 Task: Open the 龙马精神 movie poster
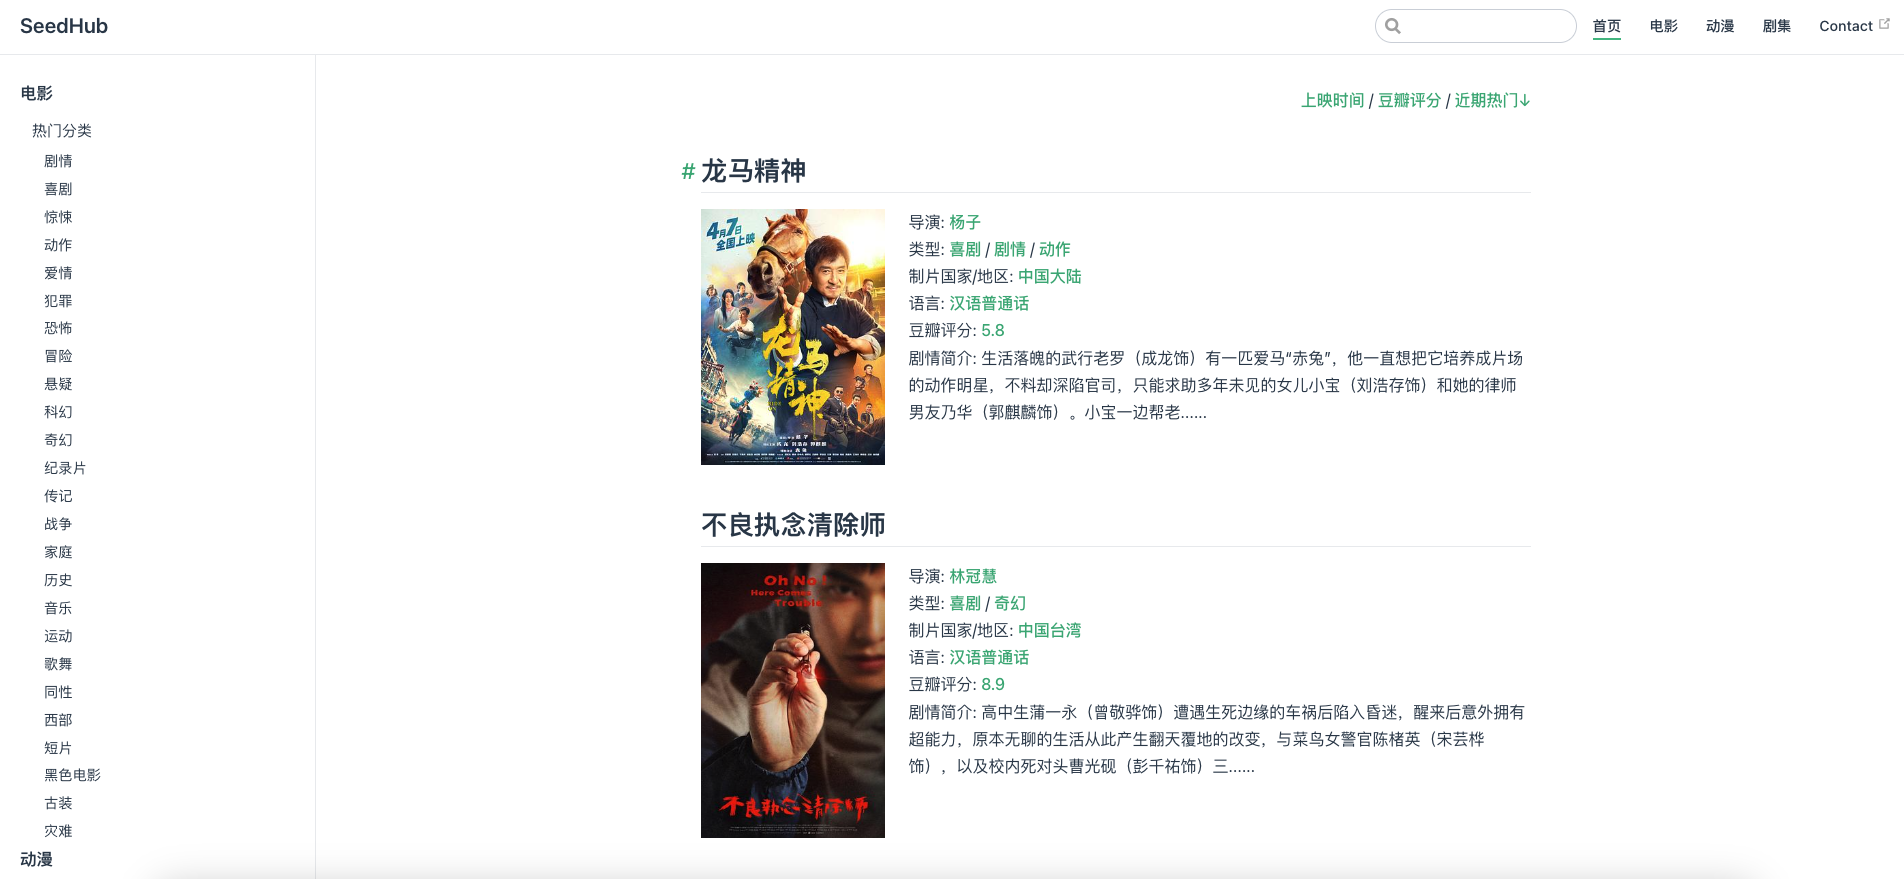[793, 337]
